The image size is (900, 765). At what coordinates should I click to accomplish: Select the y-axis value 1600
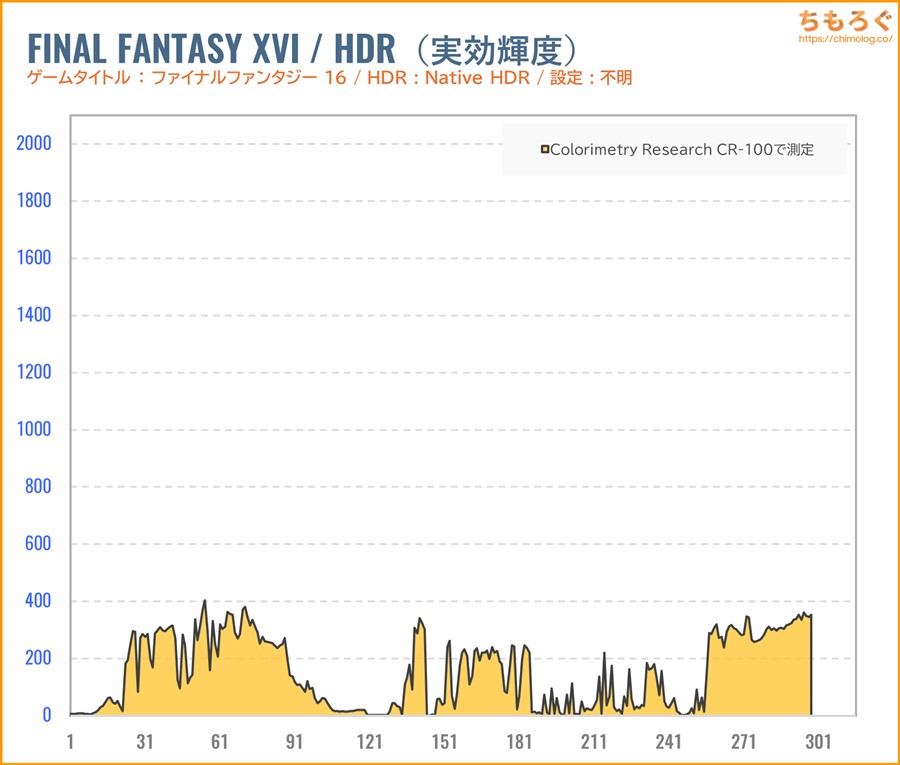tap(34, 258)
